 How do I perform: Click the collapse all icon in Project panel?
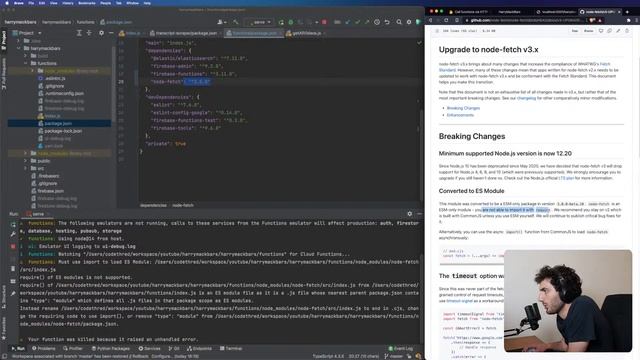(89, 33)
